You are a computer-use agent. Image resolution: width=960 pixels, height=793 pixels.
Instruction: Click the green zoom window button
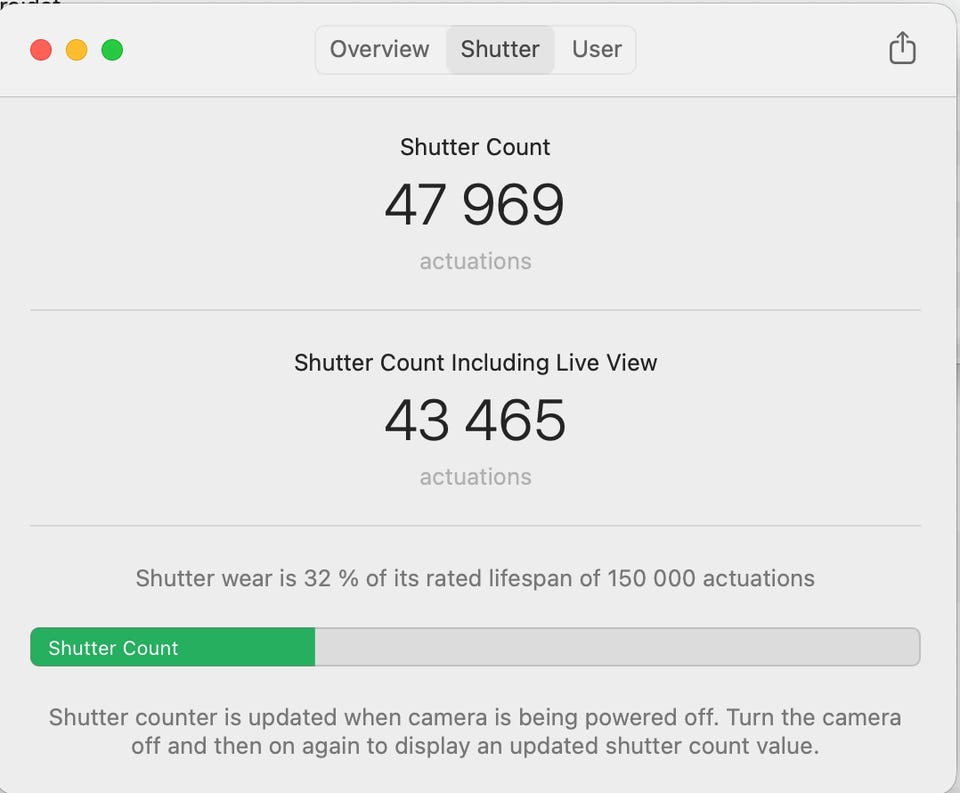click(113, 50)
